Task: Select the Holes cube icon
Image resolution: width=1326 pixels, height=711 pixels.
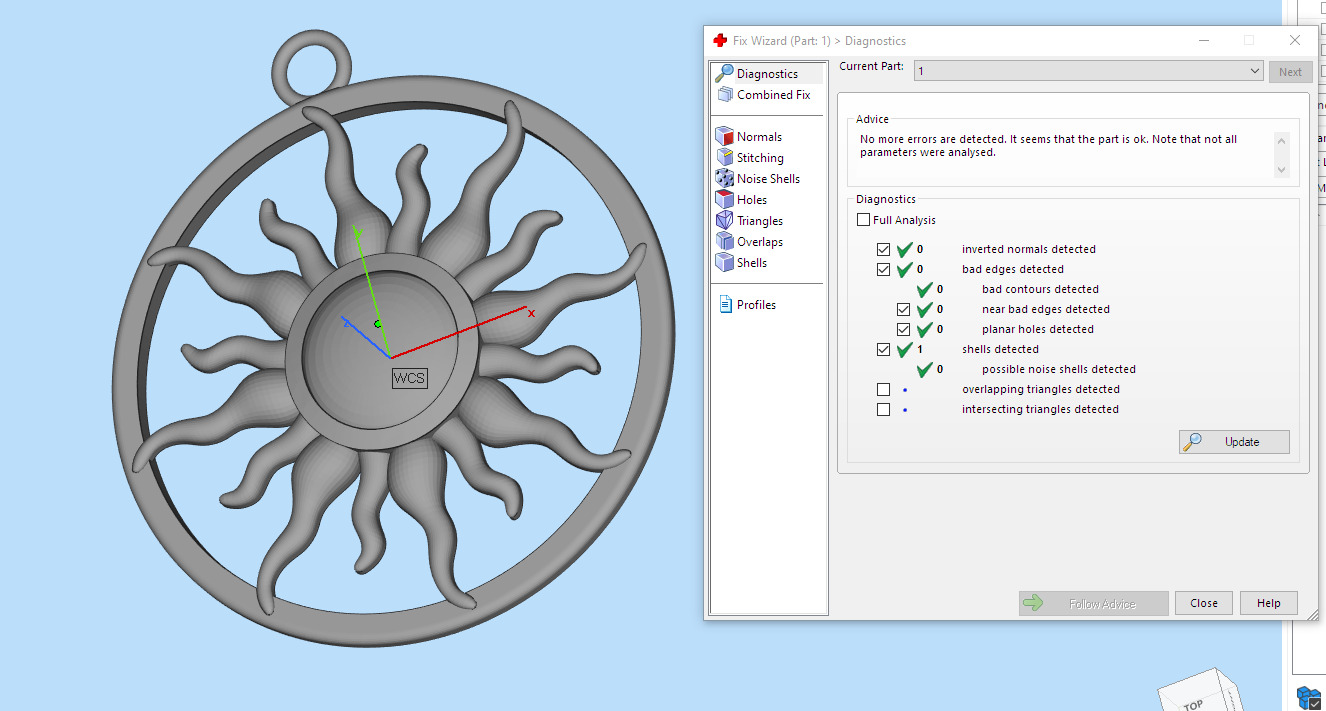Action: tap(724, 199)
